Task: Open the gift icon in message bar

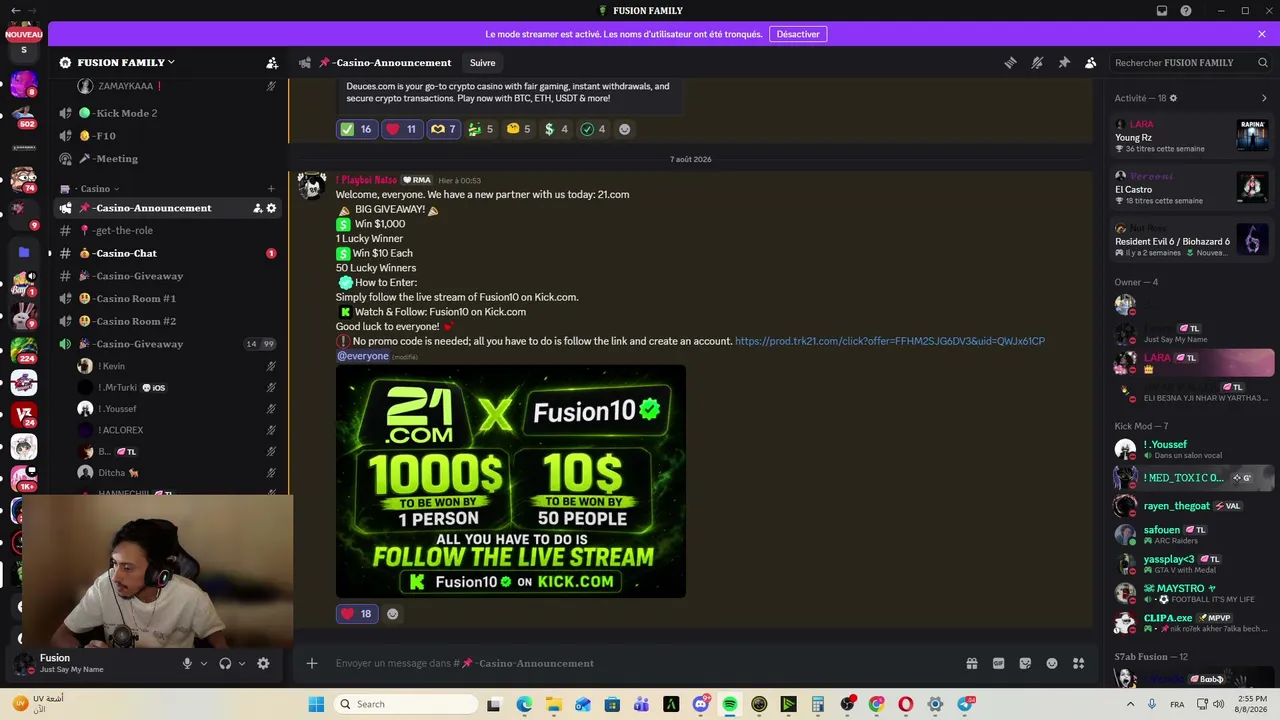Action: point(971,663)
